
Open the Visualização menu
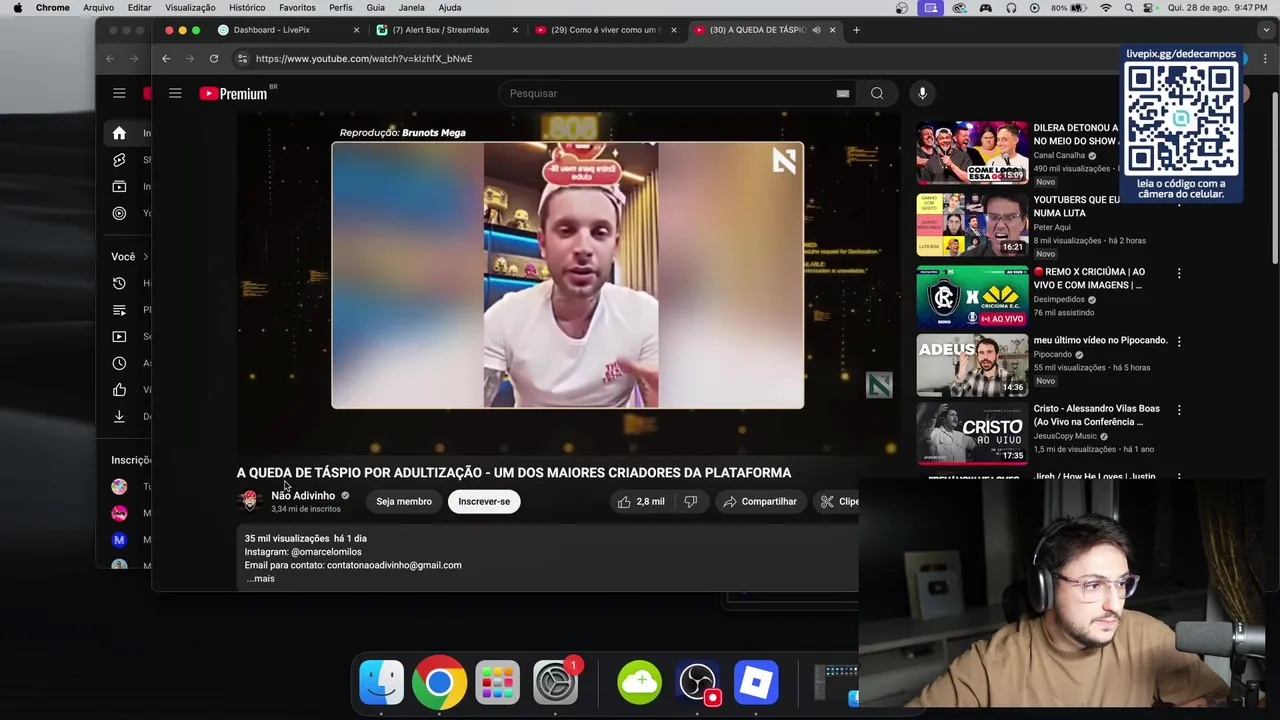pyautogui.click(x=190, y=7)
